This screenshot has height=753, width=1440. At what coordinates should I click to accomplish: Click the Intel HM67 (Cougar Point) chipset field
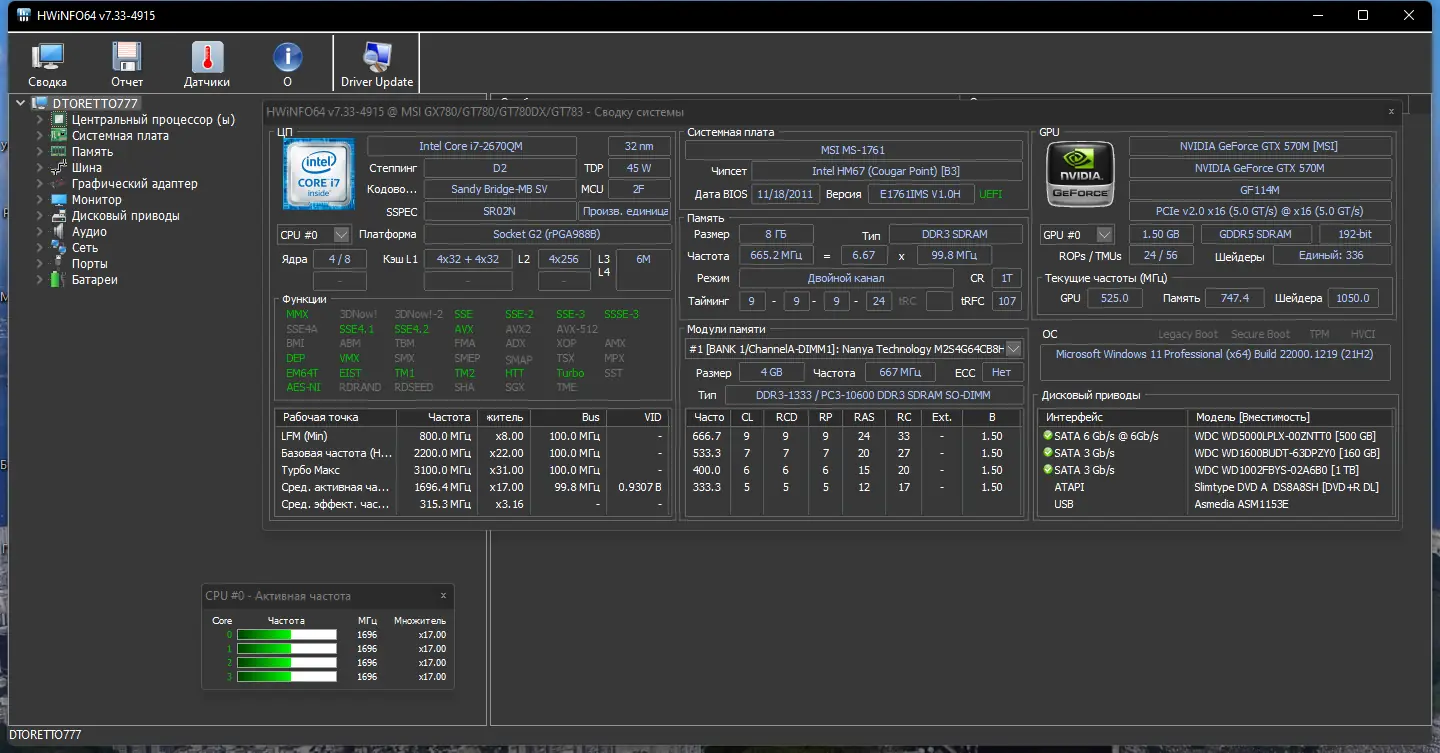pos(886,171)
